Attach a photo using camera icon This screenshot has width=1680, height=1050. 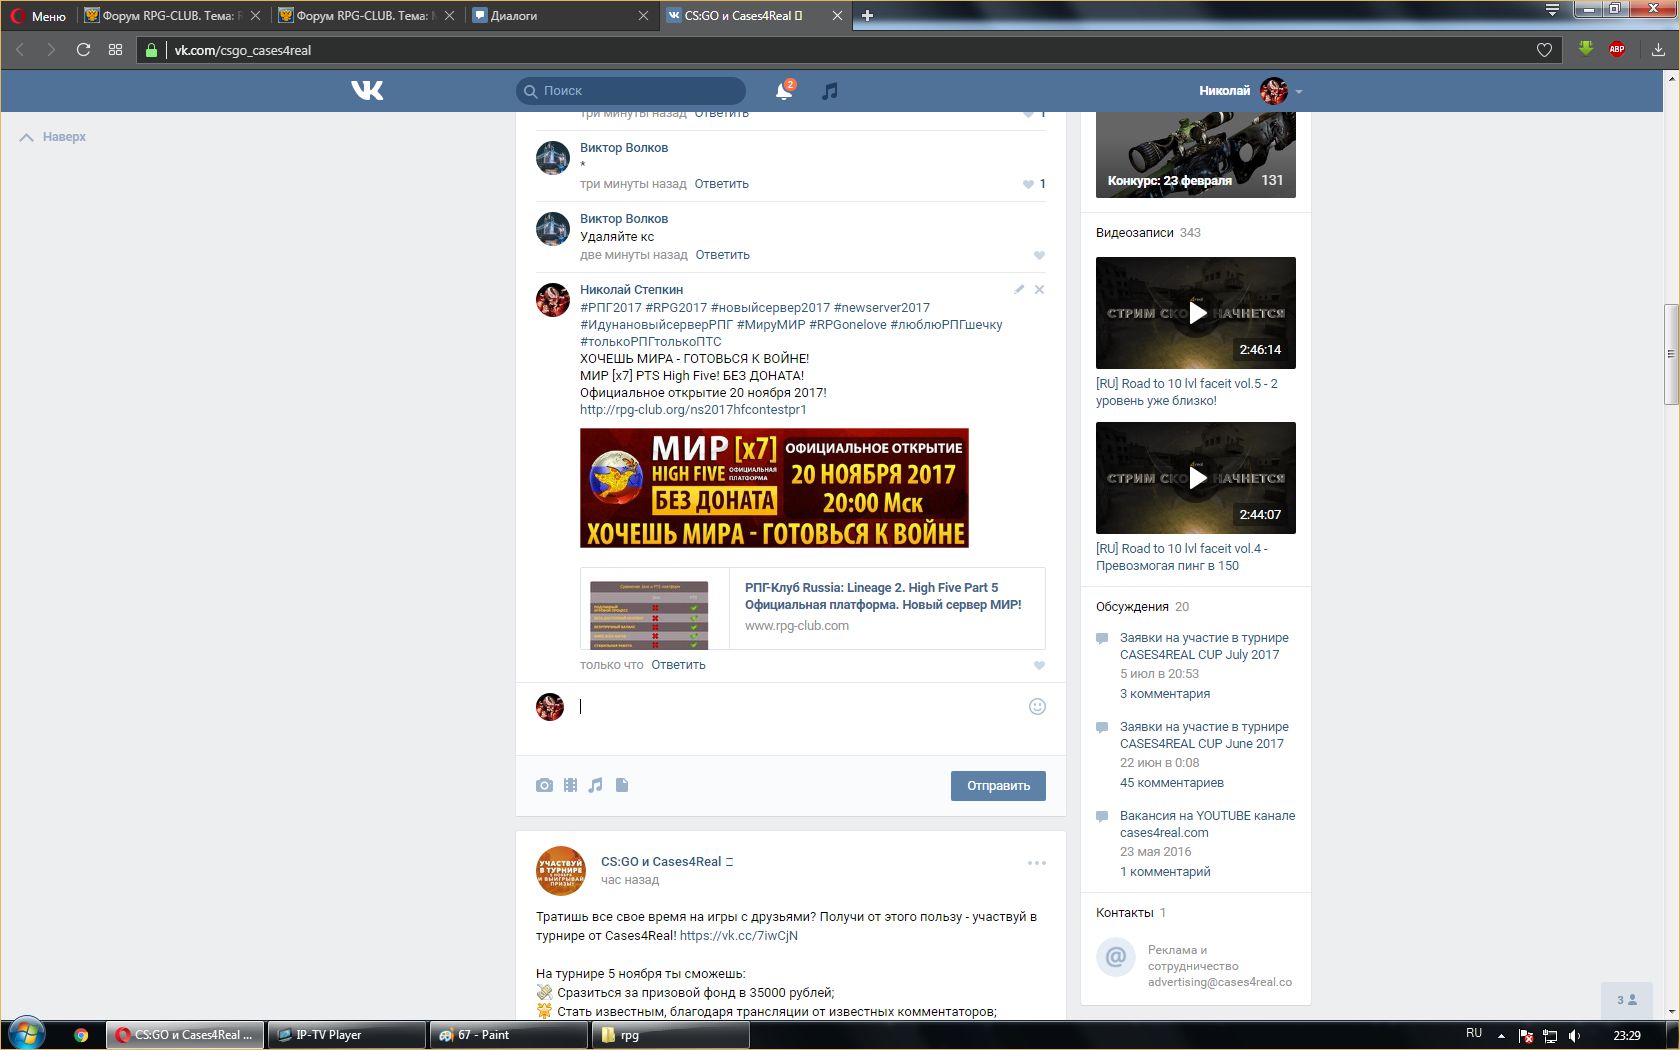pos(544,785)
